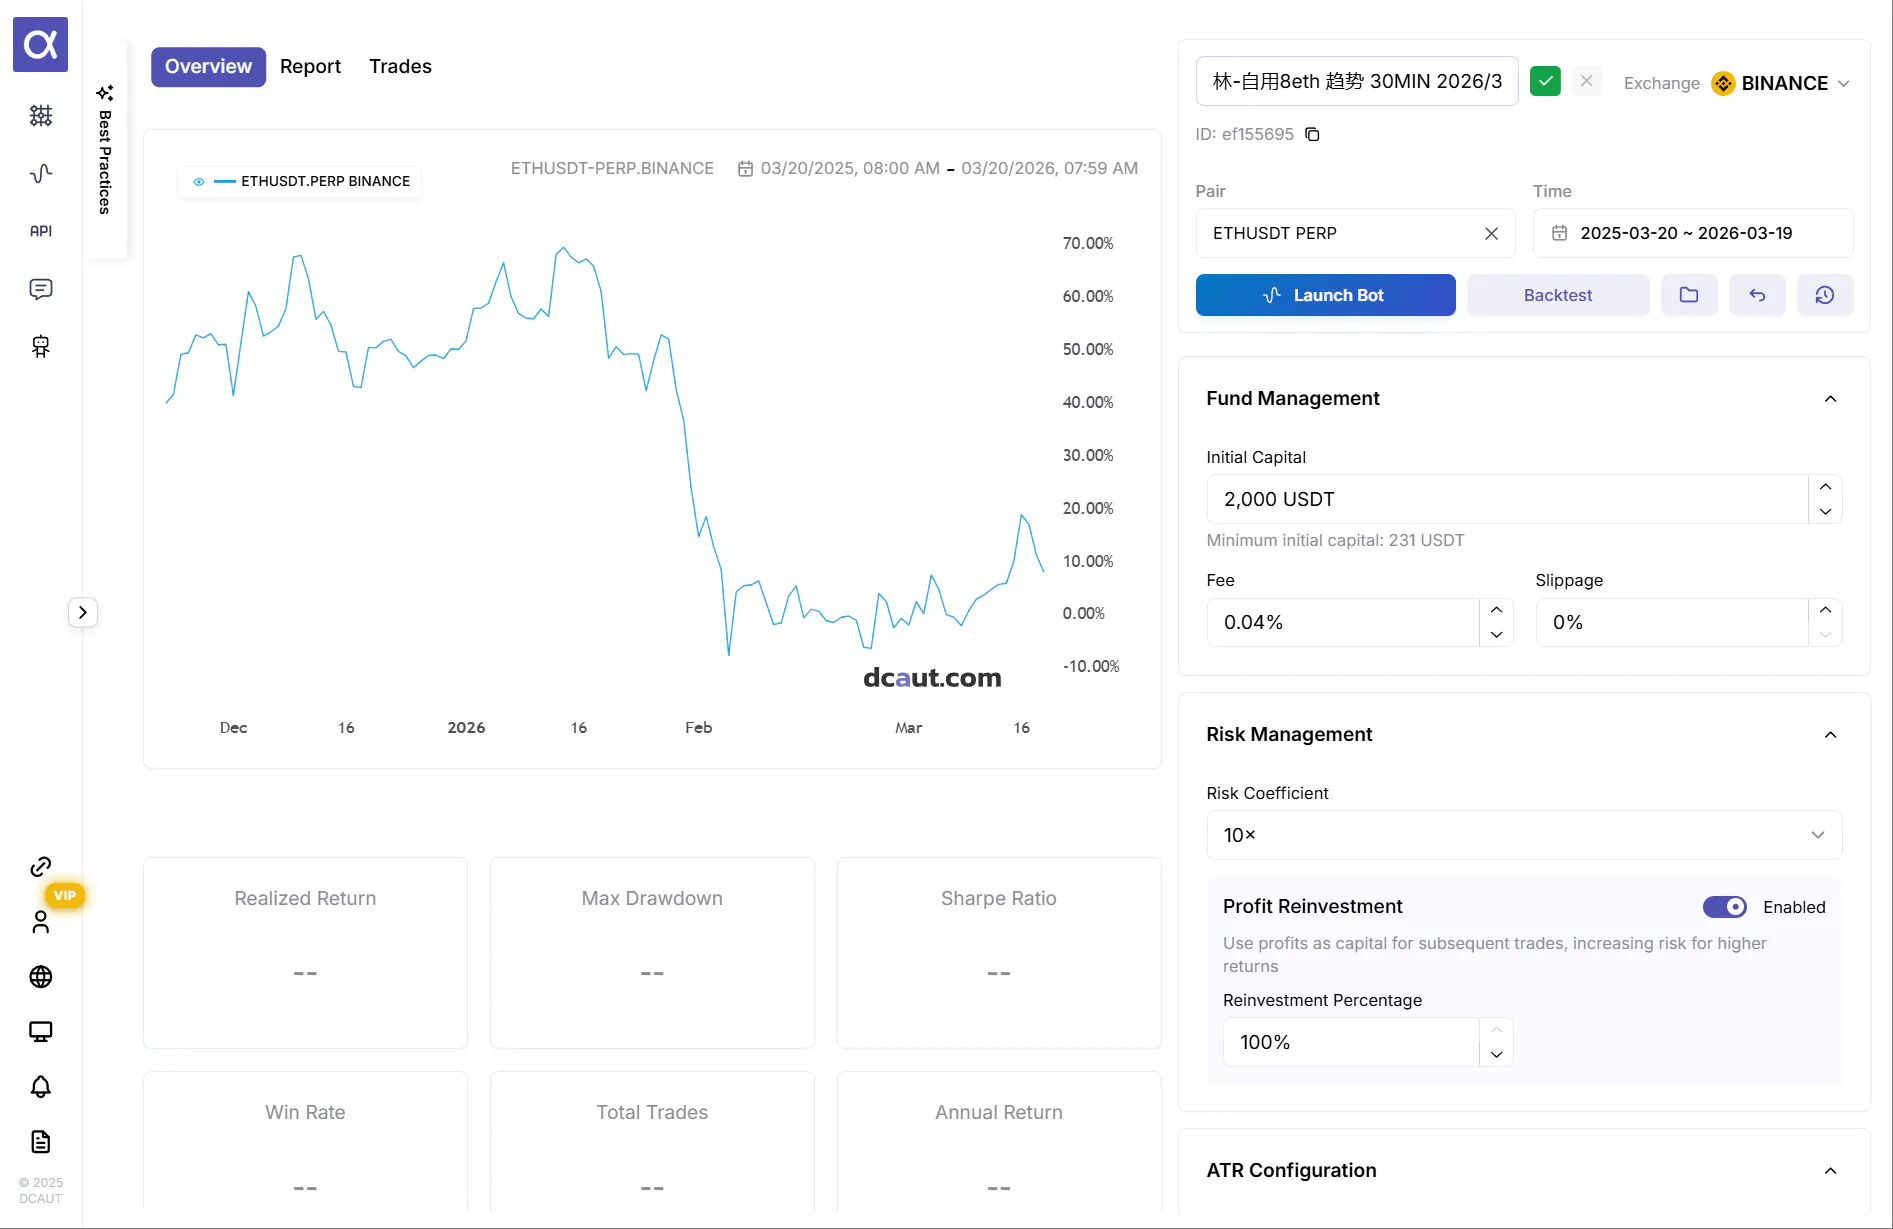Open the folder icon next to Backtest
Screen dimensions: 1893x1229
point(1689,295)
